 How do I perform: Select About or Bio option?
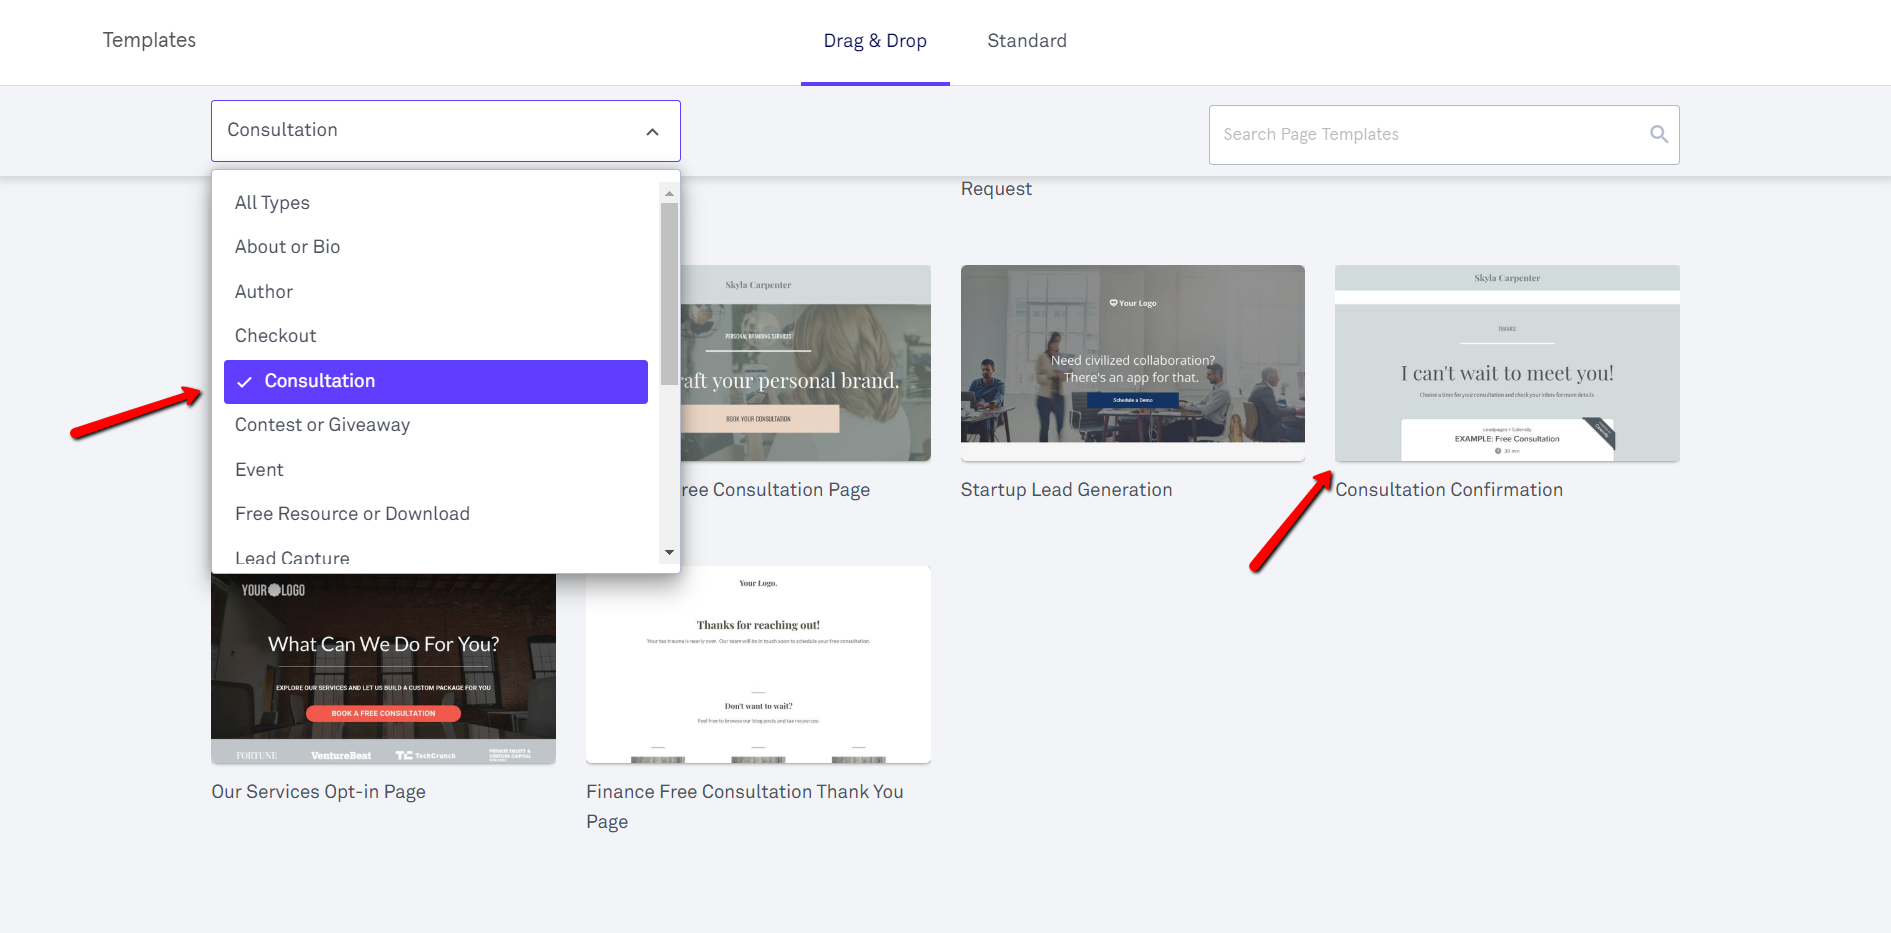click(x=287, y=247)
